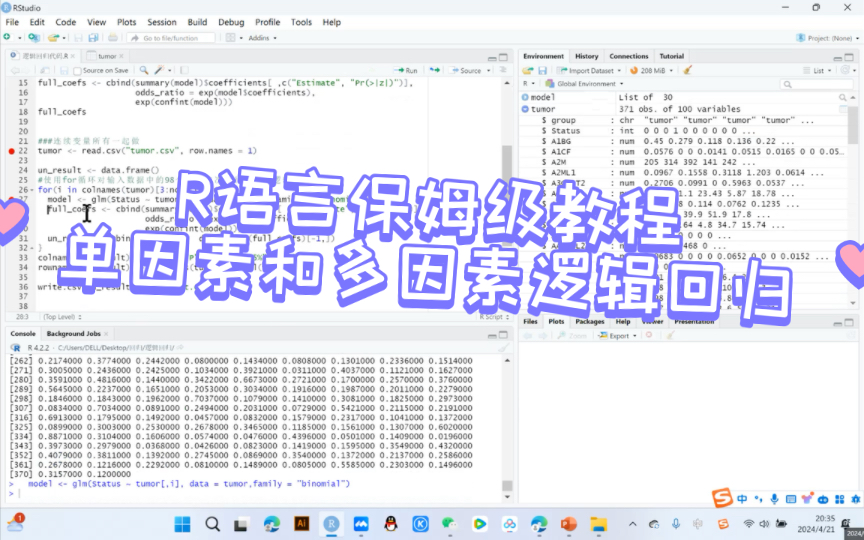Open the List view mode dropdown
Image resolution: width=864 pixels, height=540 pixels.
820,71
